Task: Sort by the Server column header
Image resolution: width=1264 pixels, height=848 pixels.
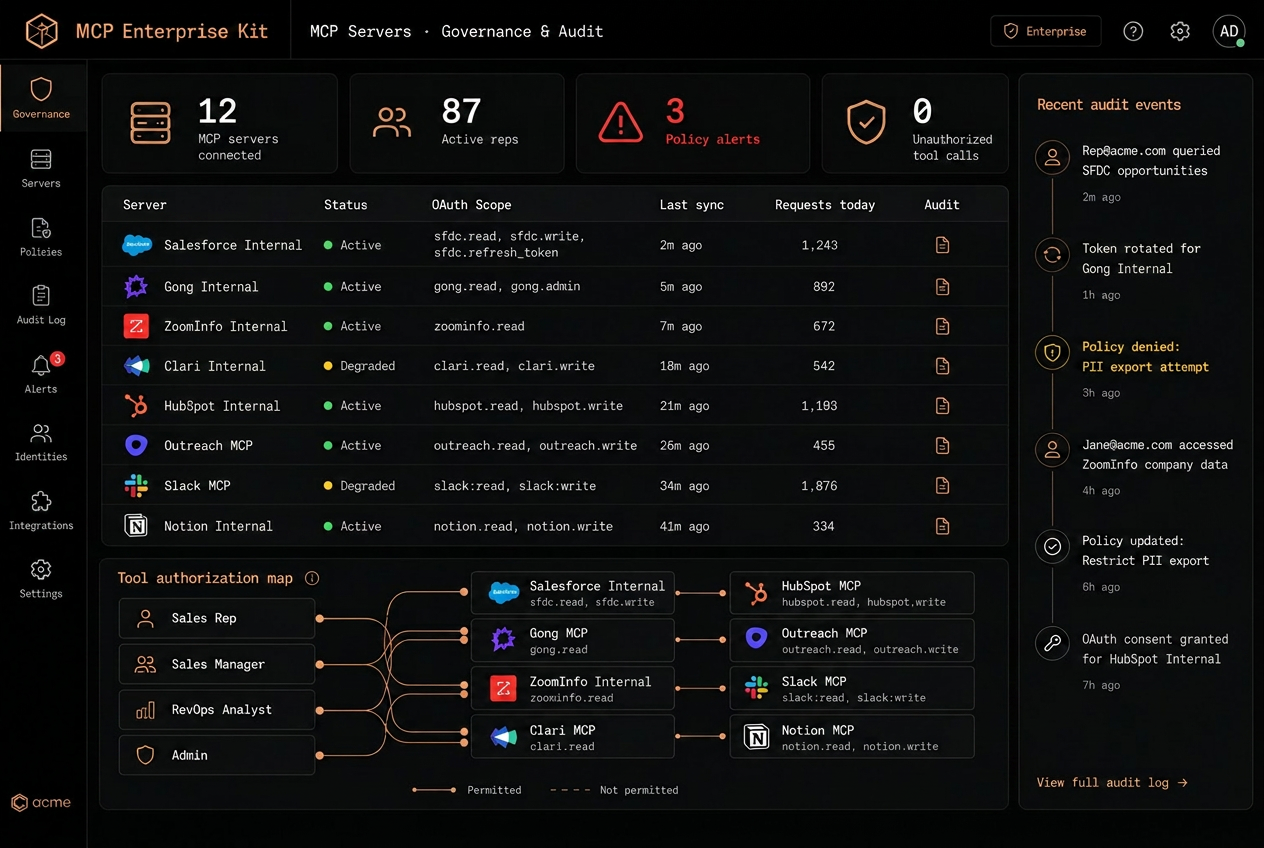Action: 145,205
